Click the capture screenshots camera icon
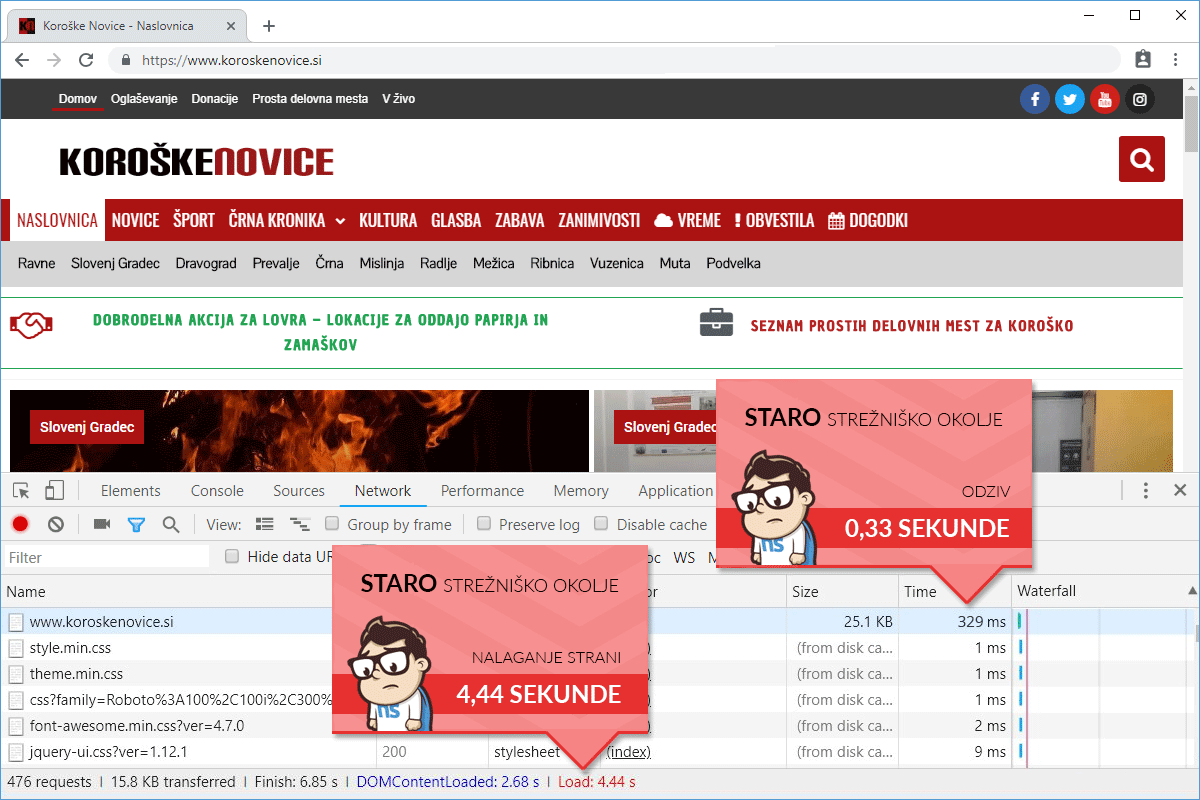This screenshot has width=1200, height=800. coord(101,524)
